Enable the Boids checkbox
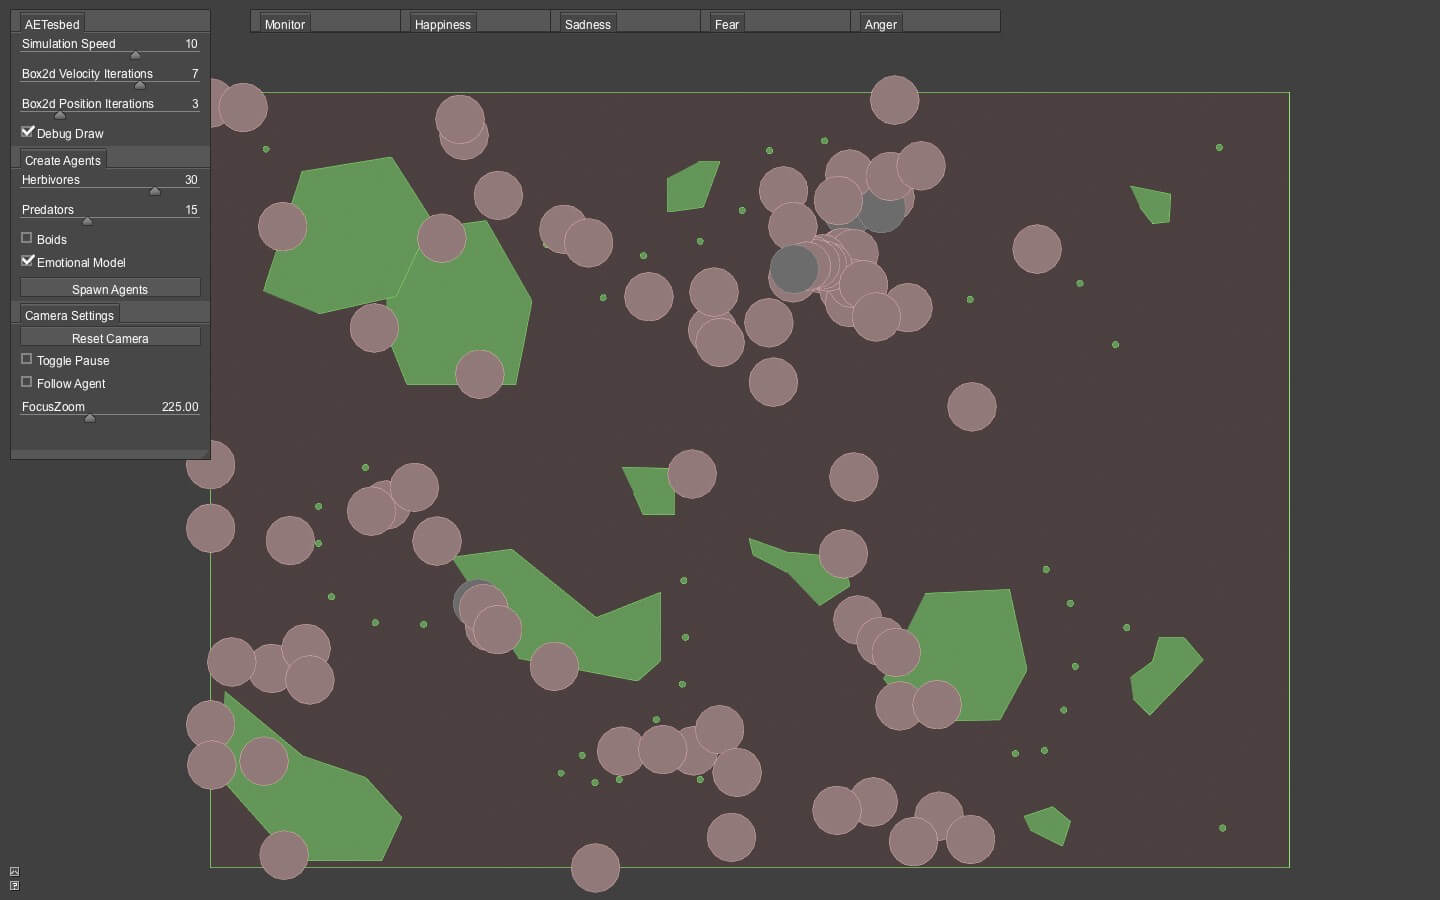1440x900 pixels. [x=27, y=238]
